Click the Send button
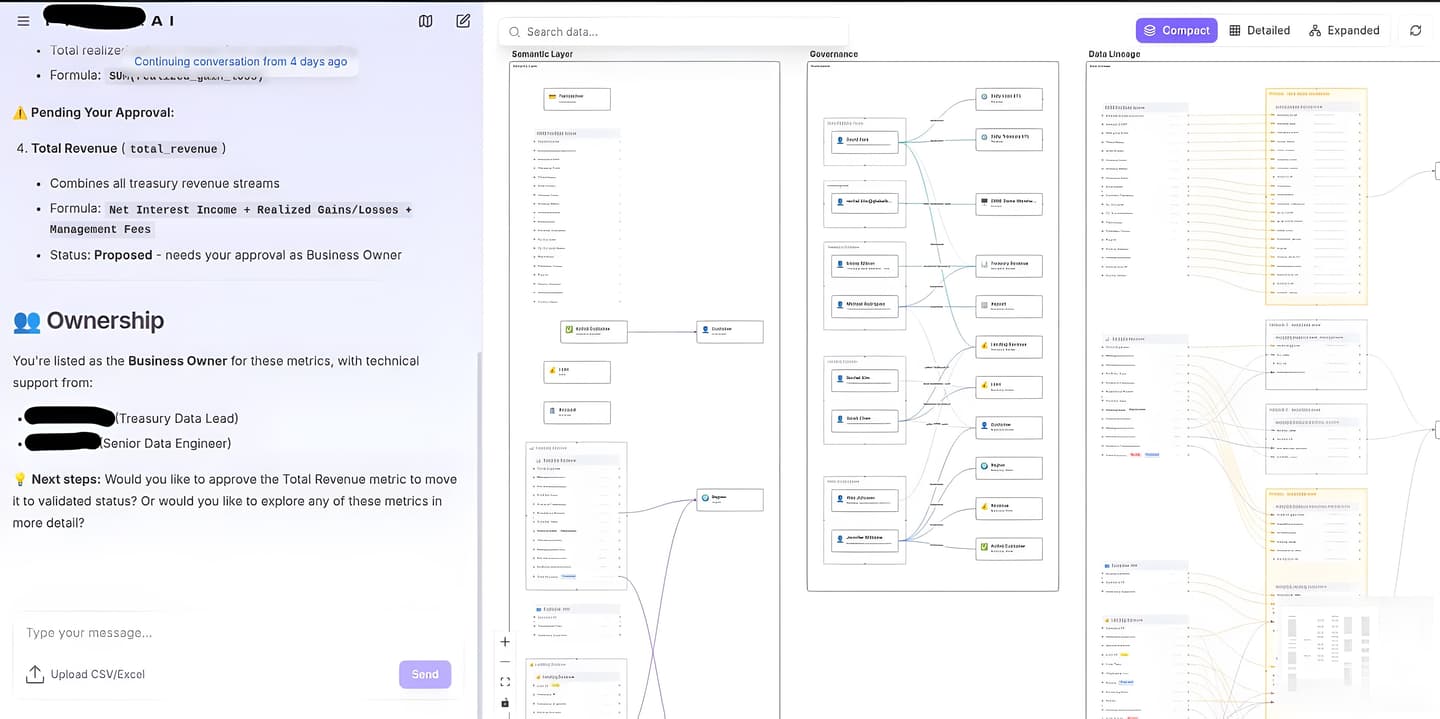The width and height of the screenshot is (1440, 719). pyautogui.click(x=424, y=674)
